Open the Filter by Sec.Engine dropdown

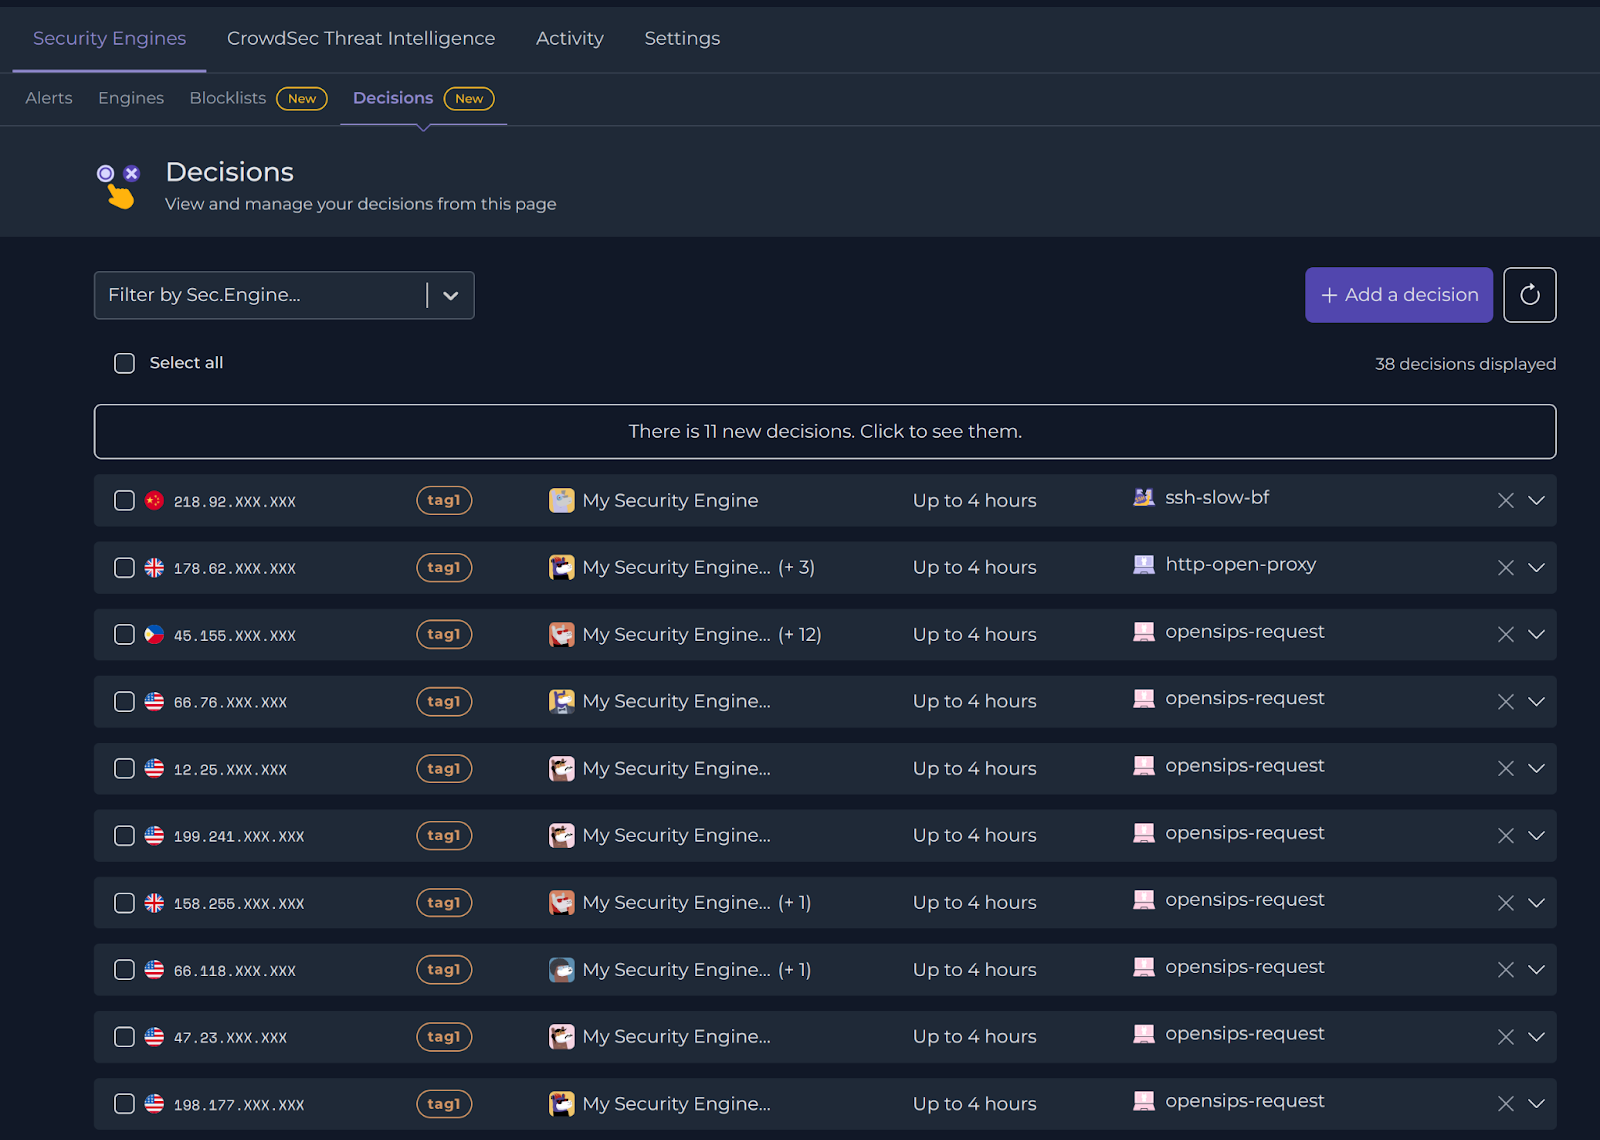coord(284,295)
